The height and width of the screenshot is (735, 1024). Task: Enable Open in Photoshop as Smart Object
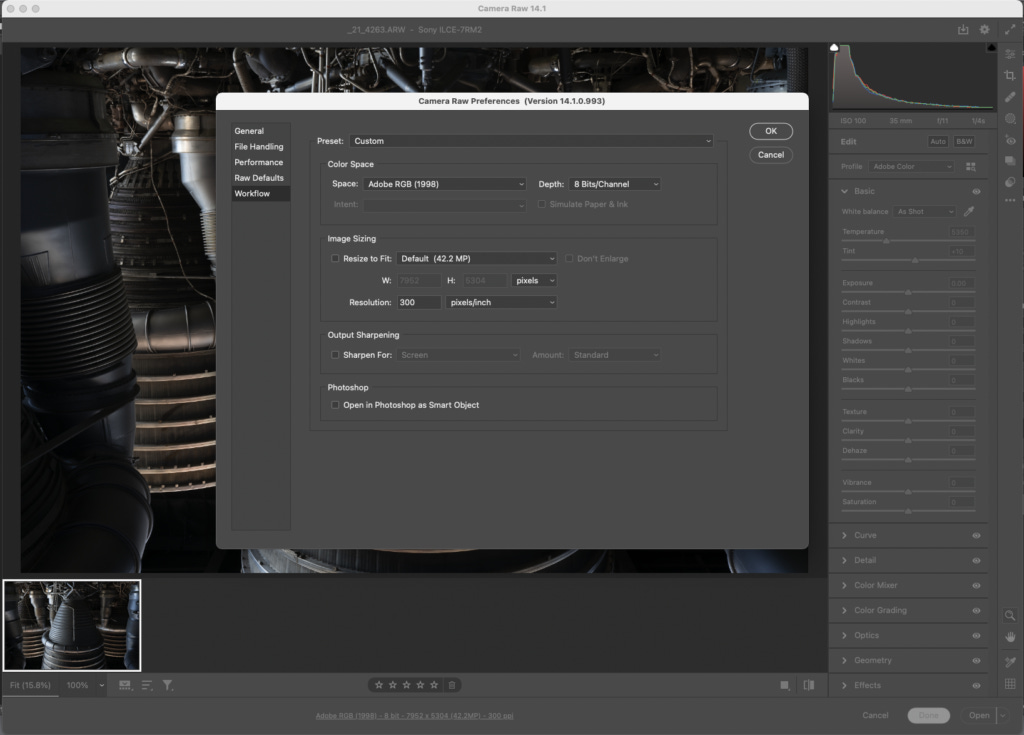[x=335, y=405]
